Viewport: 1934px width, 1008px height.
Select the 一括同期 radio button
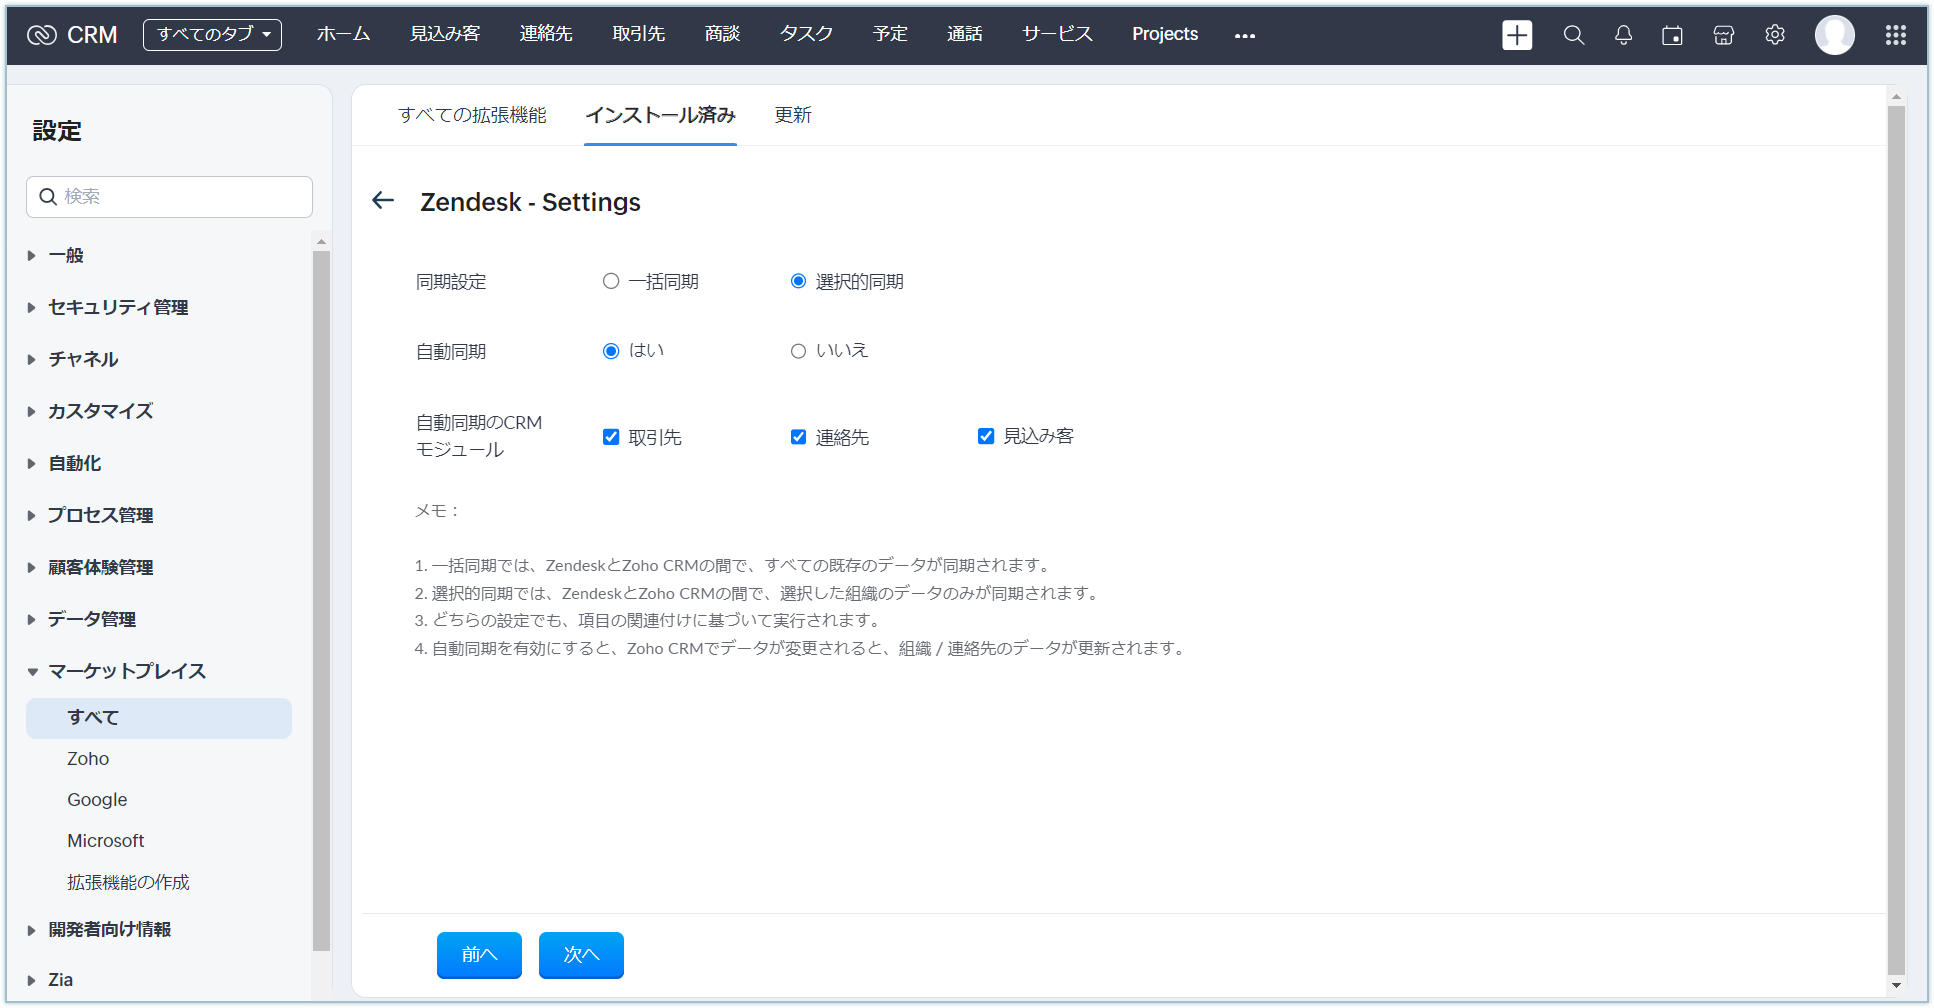click(611, 281)
